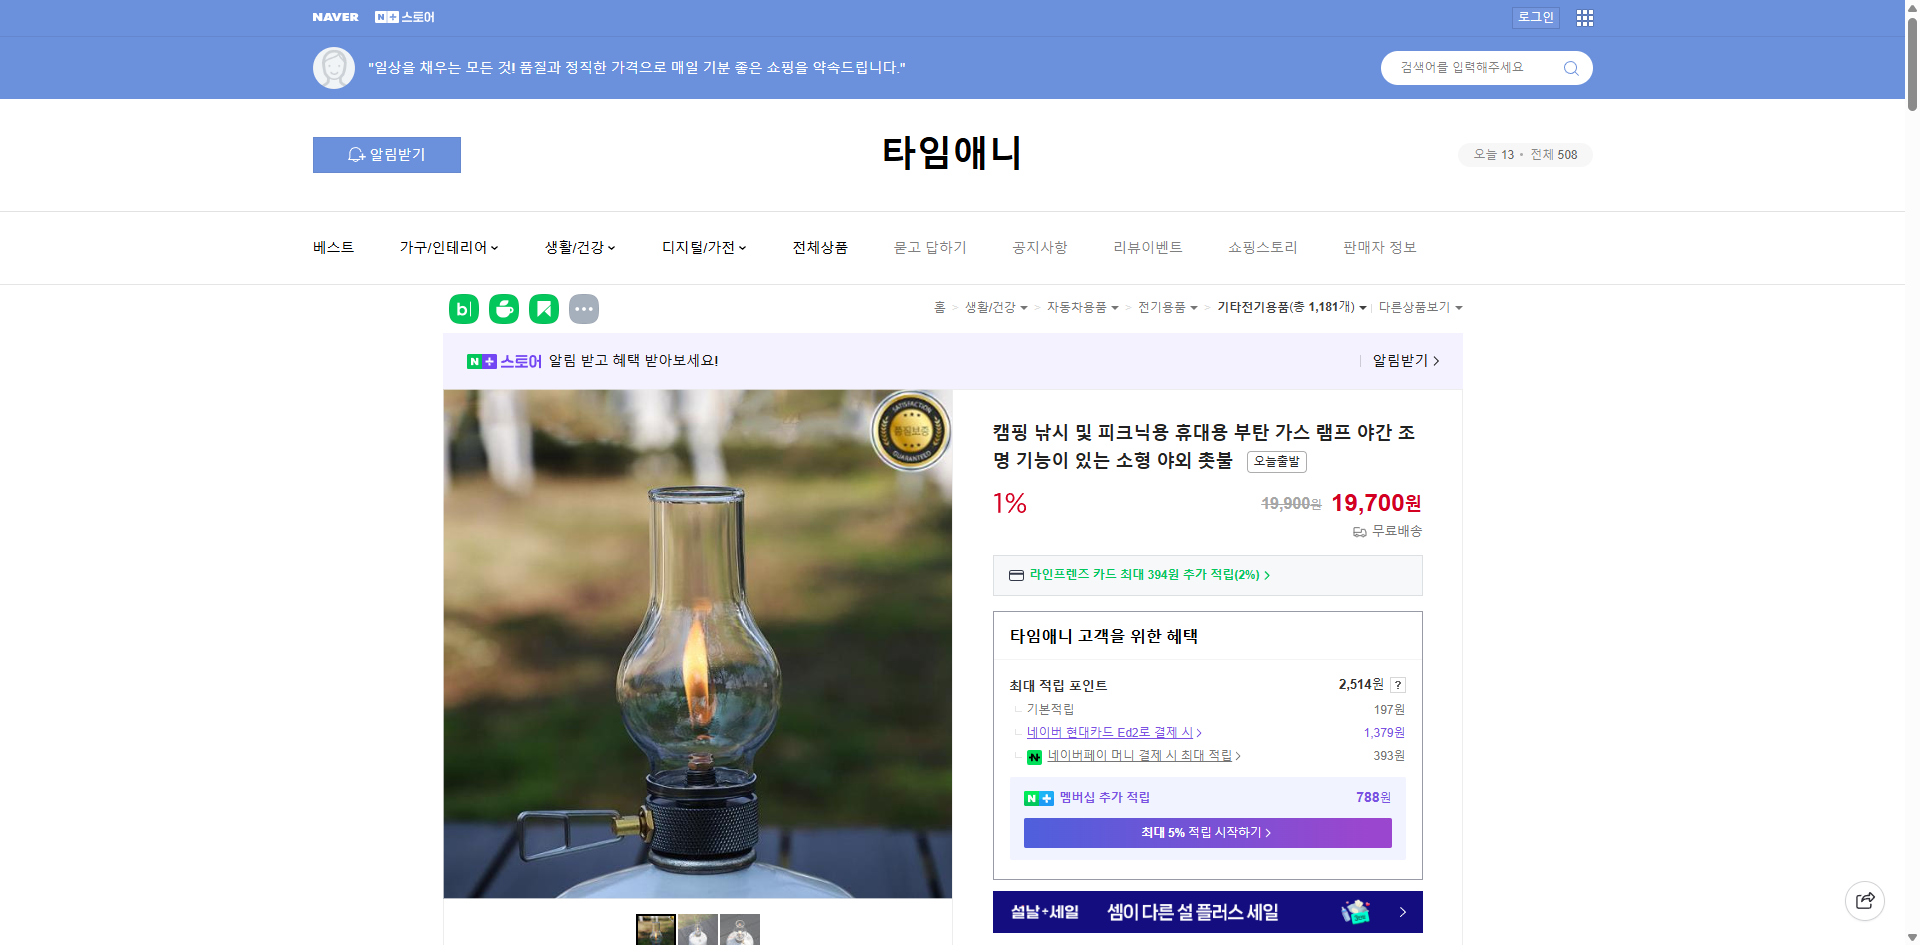Open more sharing options via ellipsis icon
Image resolution: width=1920 pixels, height=945 pixels.
pyautogui.click(x=584, y=308)
